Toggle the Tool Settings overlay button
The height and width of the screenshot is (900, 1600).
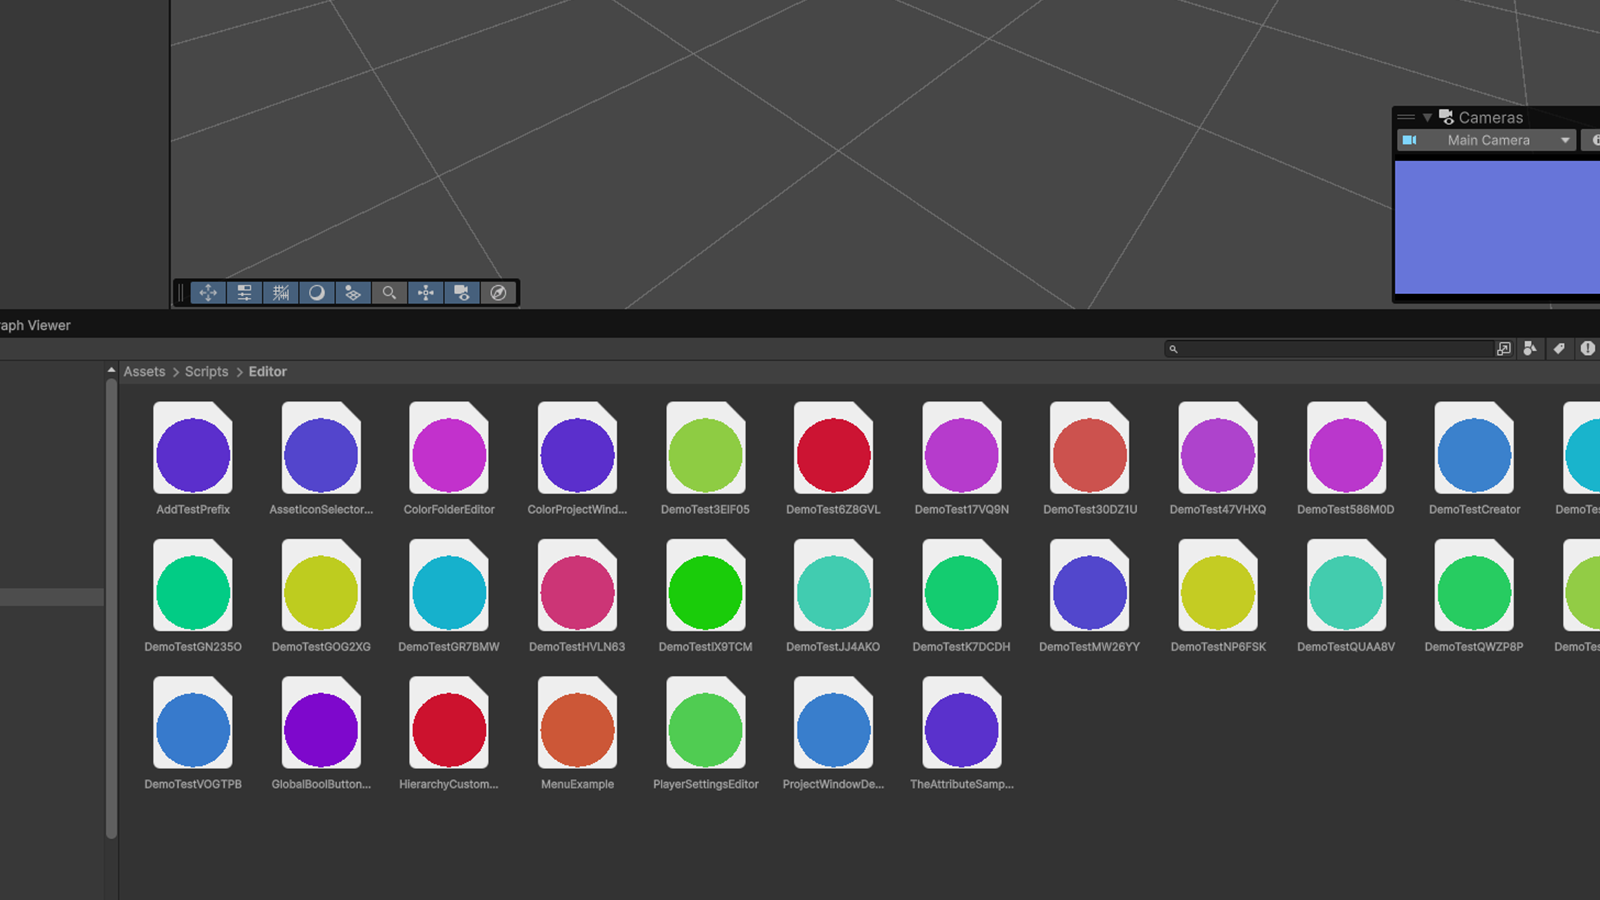244,293
